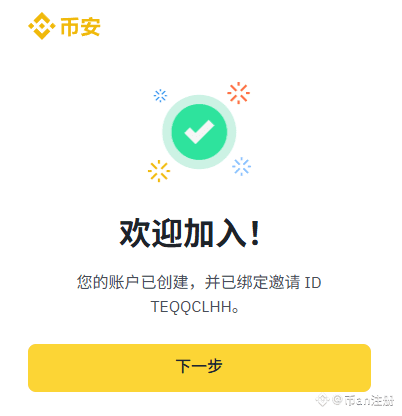The height and width of the screenshot is (416, 402).
Task: Select the invite code TEQQCLHH text
Action: pyautogui.click(x=192, y=307)
